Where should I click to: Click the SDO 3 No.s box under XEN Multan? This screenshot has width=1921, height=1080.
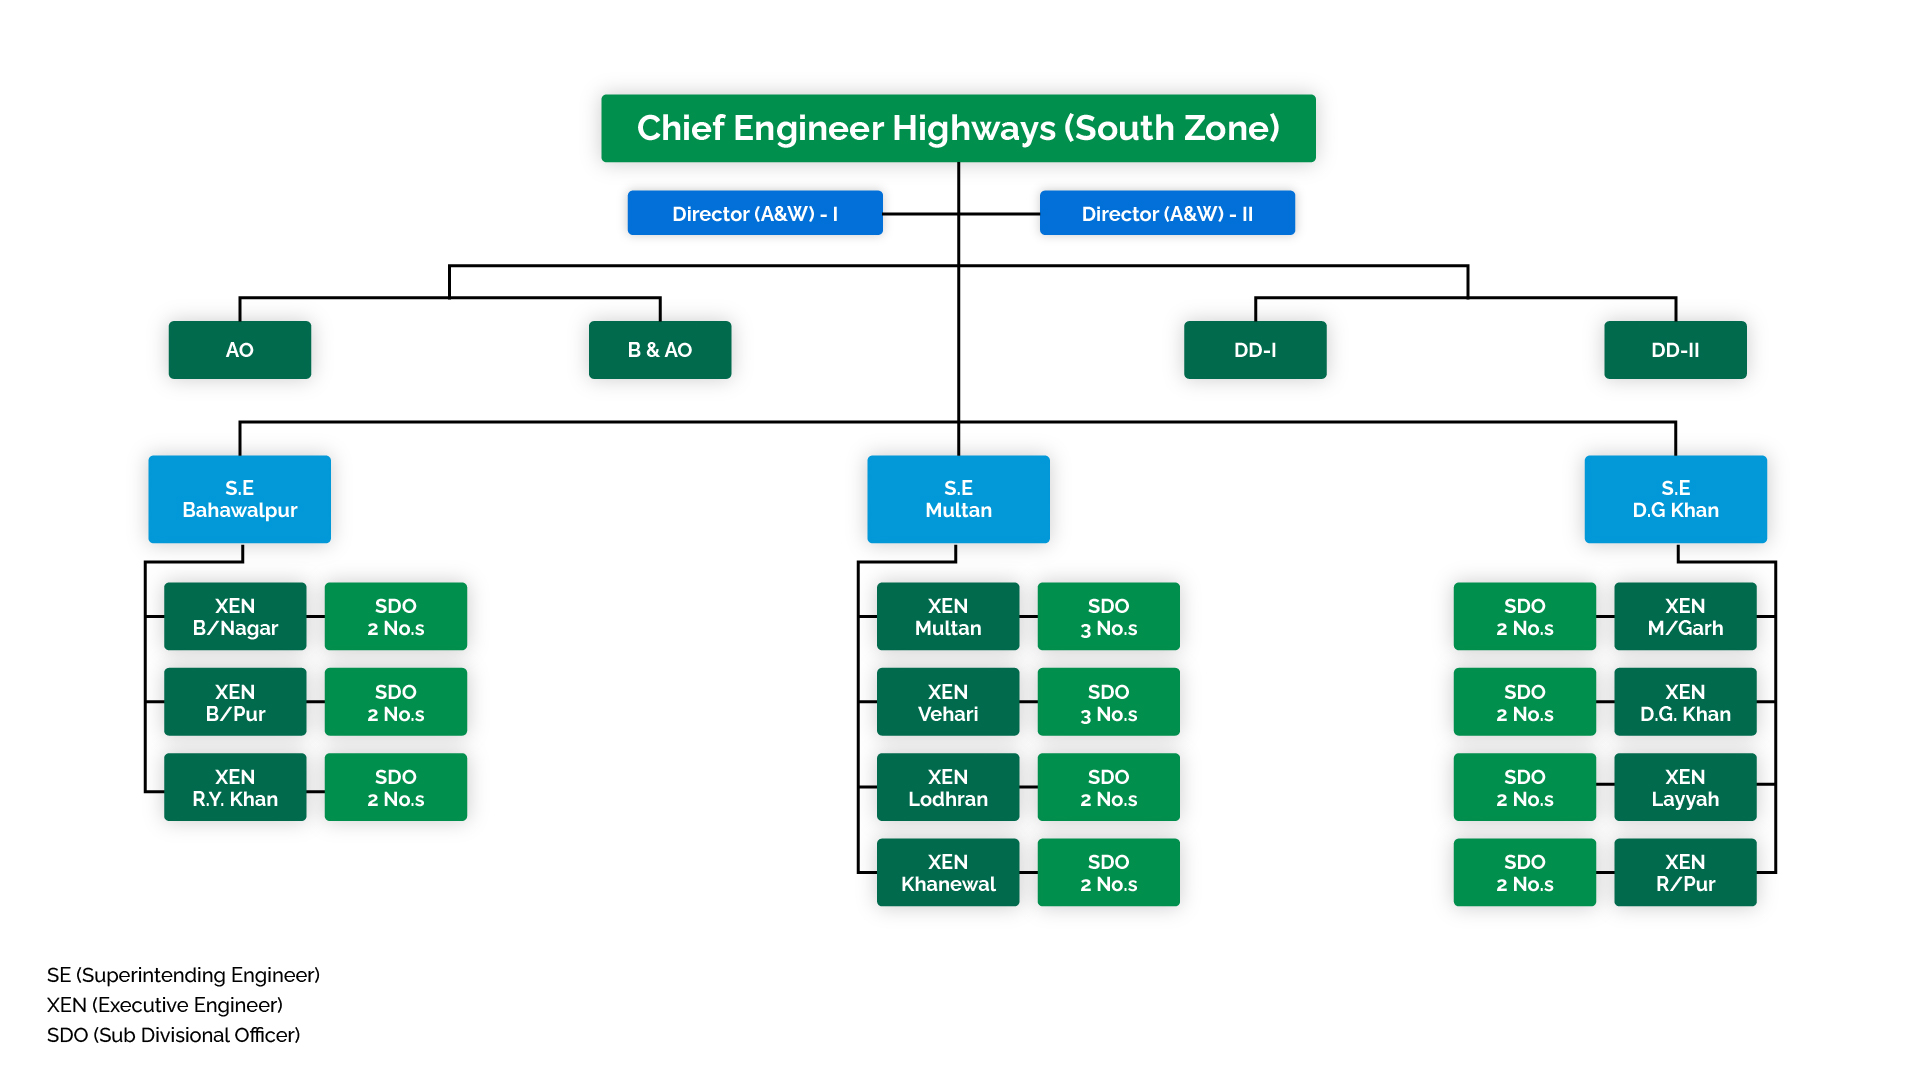tap(1108, 616)
